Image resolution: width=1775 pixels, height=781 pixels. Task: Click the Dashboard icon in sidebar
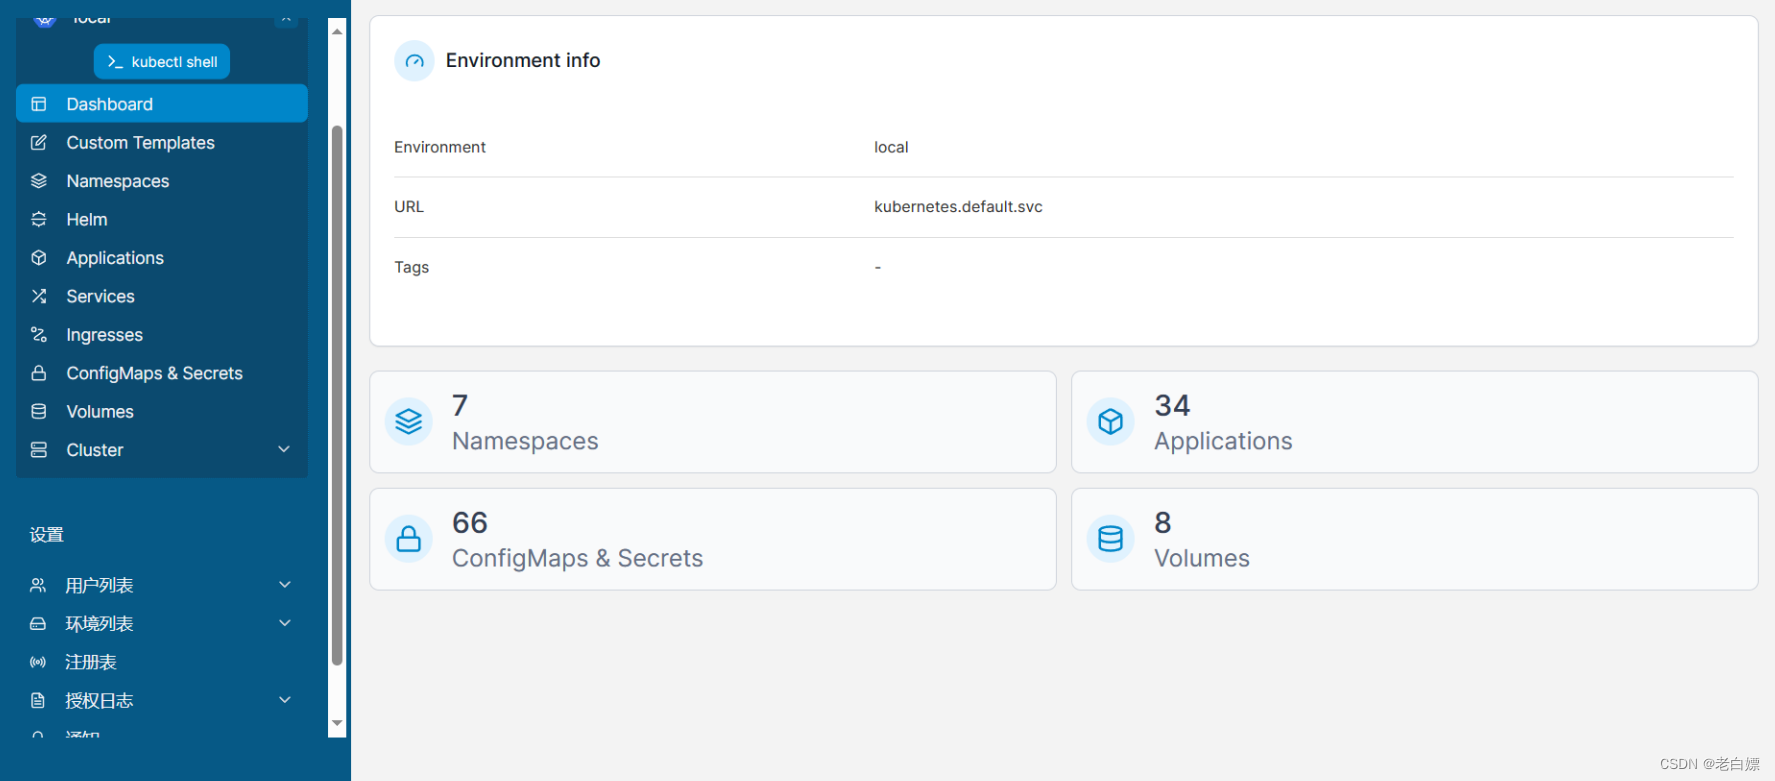click(39, 104)
